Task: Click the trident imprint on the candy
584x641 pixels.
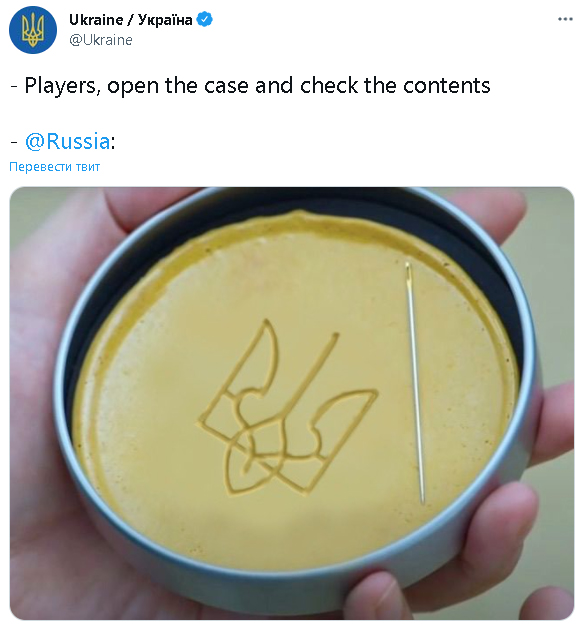Action: click(288, 408)
